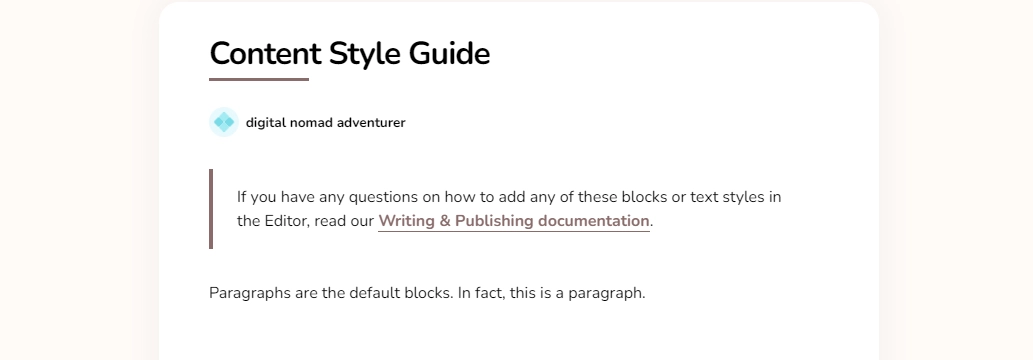This screenshot has height=360, width=1033.
Task: Click the brown underline bar beneath the title
Action: tap(259, 79)
